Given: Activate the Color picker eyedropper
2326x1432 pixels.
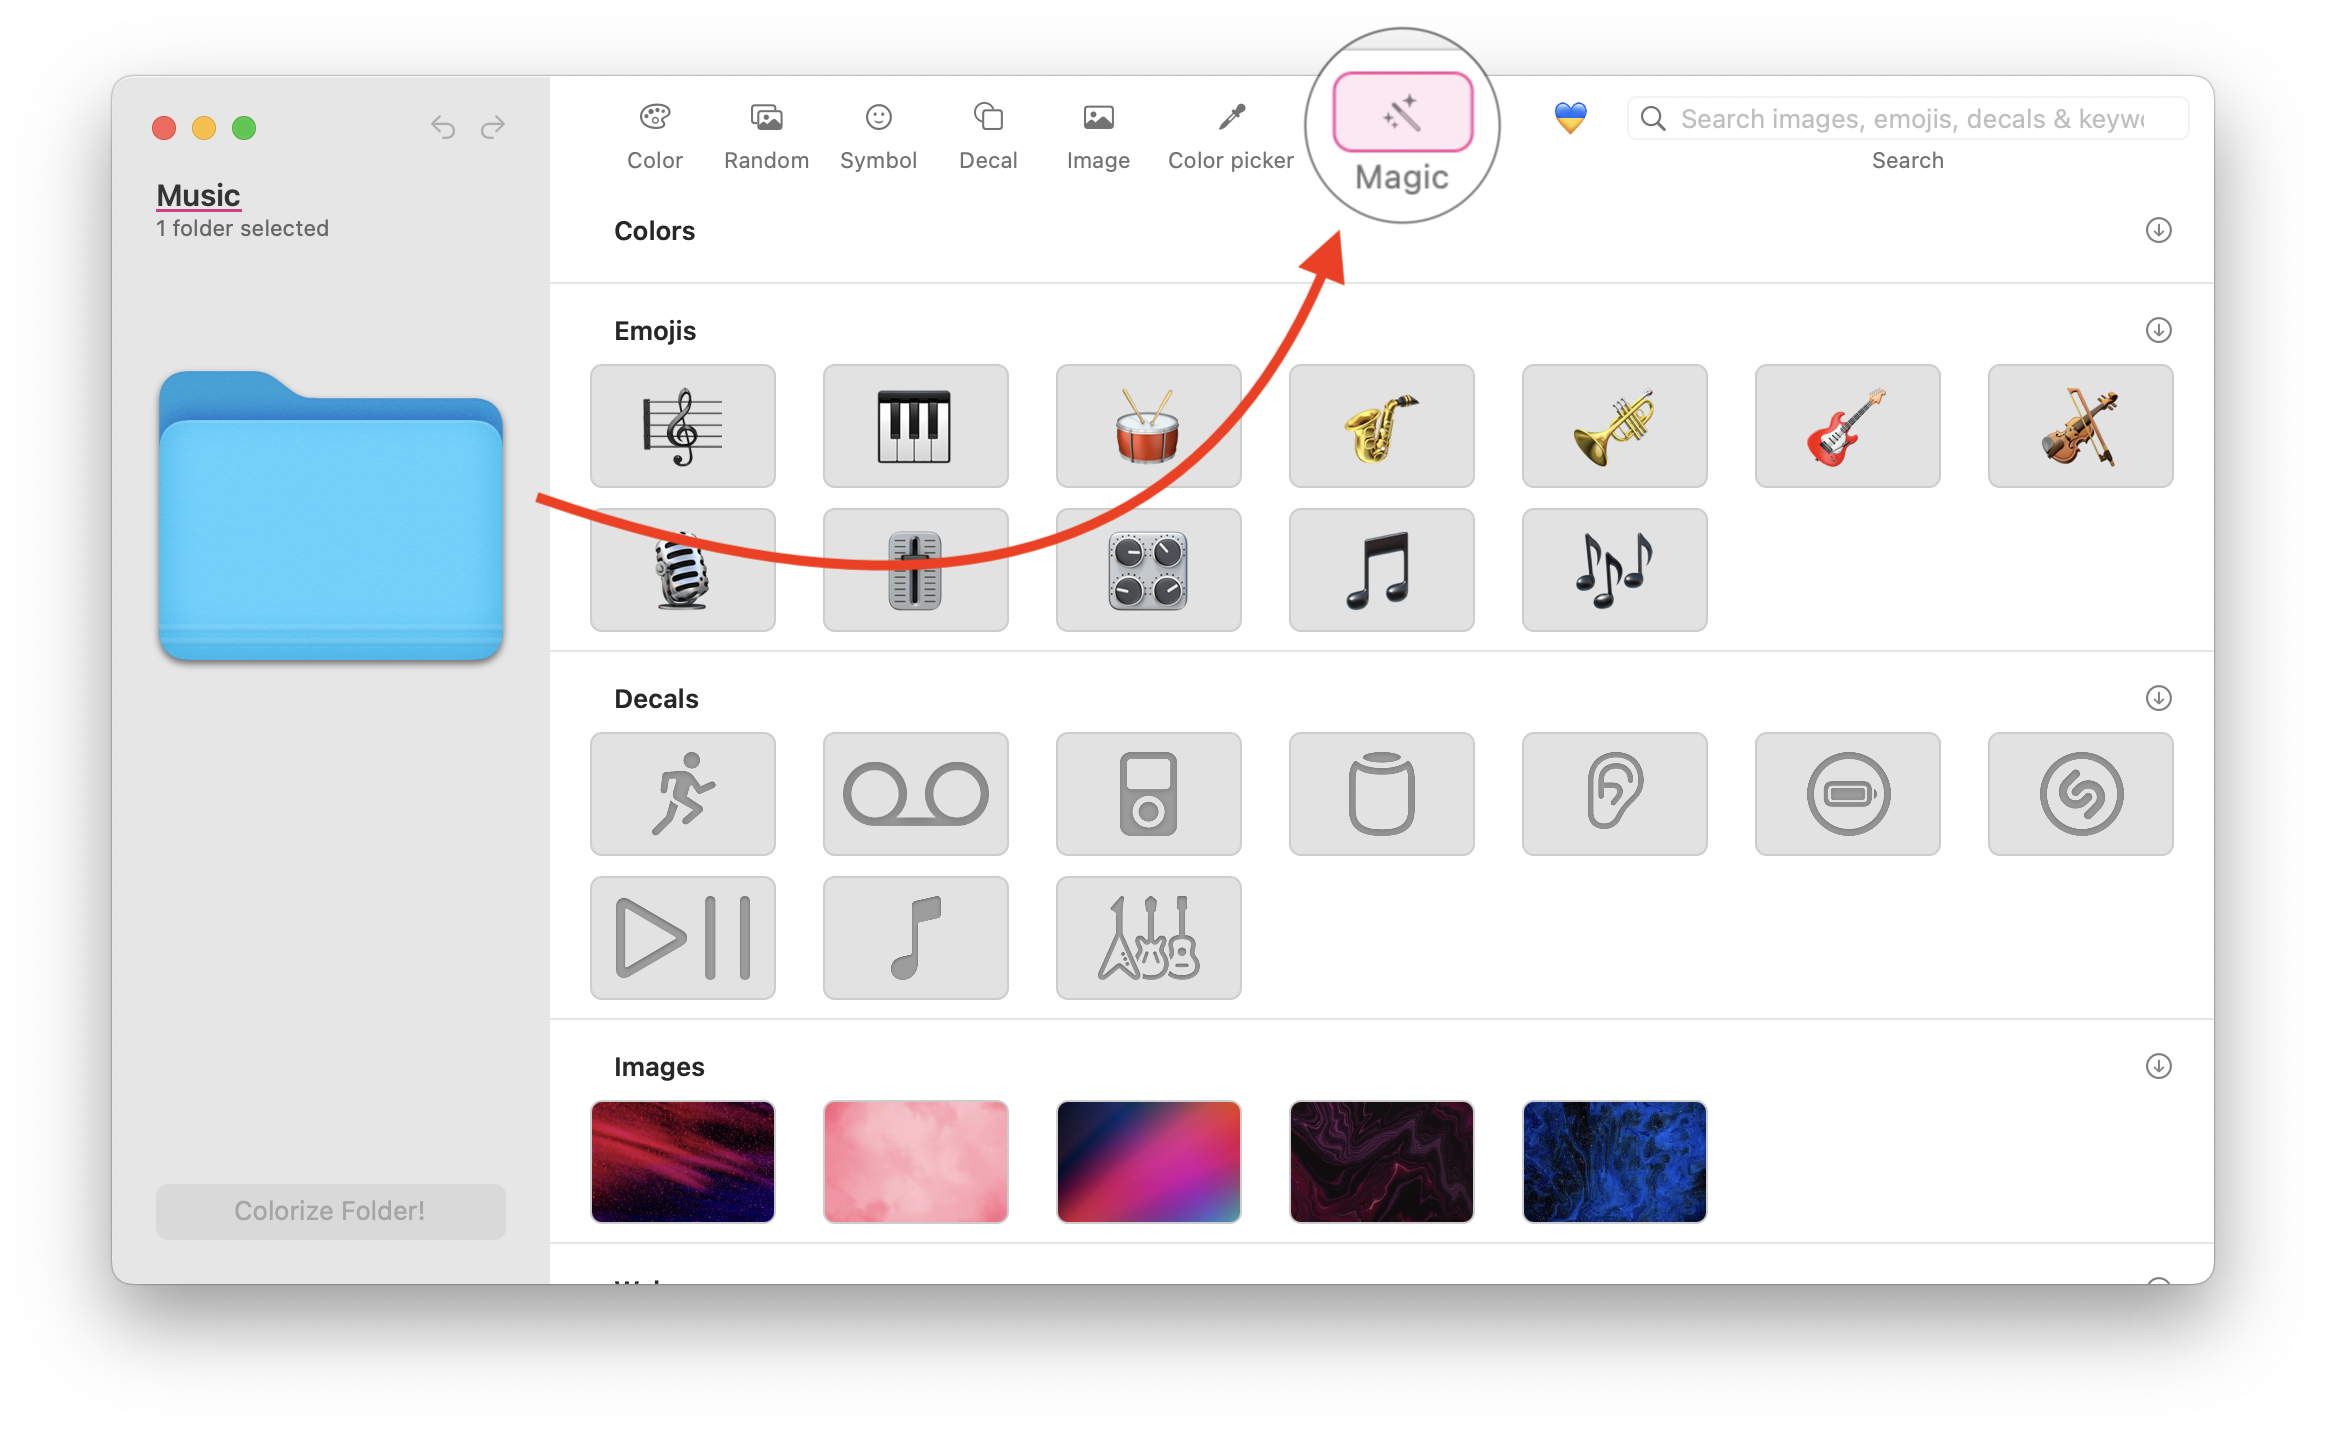Looking at the screenshot, I should click(x=1231, y=135).
